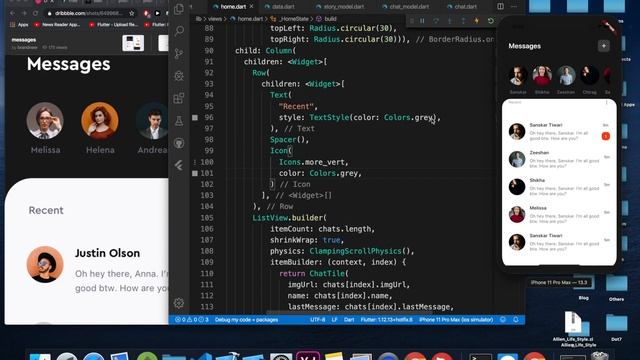This screenshot has height=360, width=640.
Task: Click the feedback smiley in status bar
Action: tap(503, 320)
